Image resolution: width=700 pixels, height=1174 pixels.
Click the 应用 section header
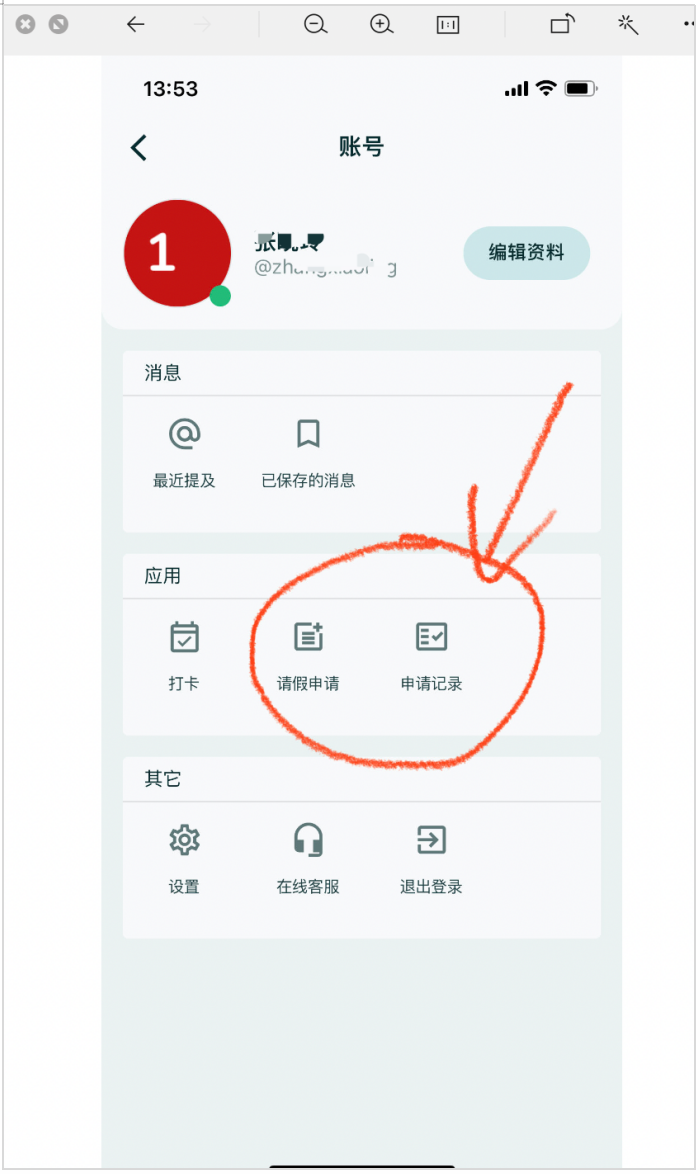point(162,576)
